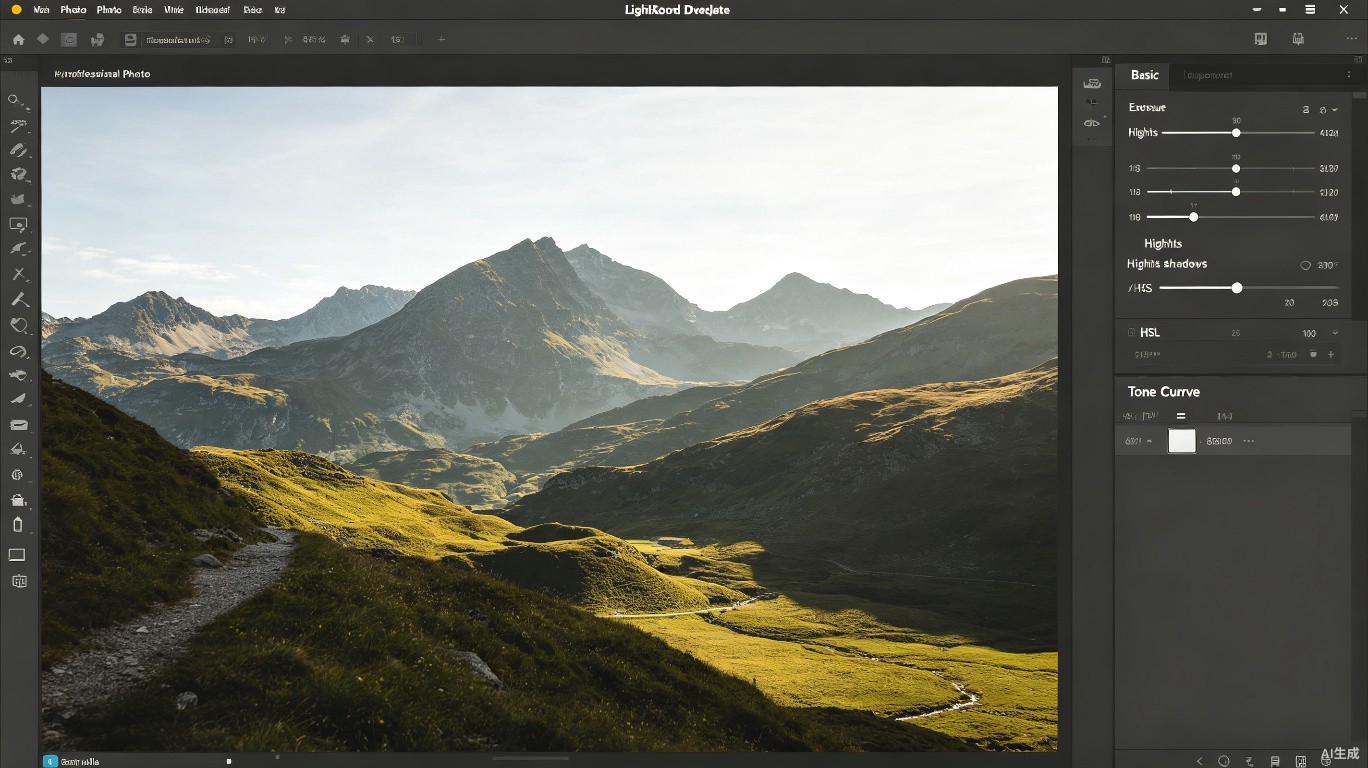Select the hammer-shaped tool in left toolbar

click(19, 299)
